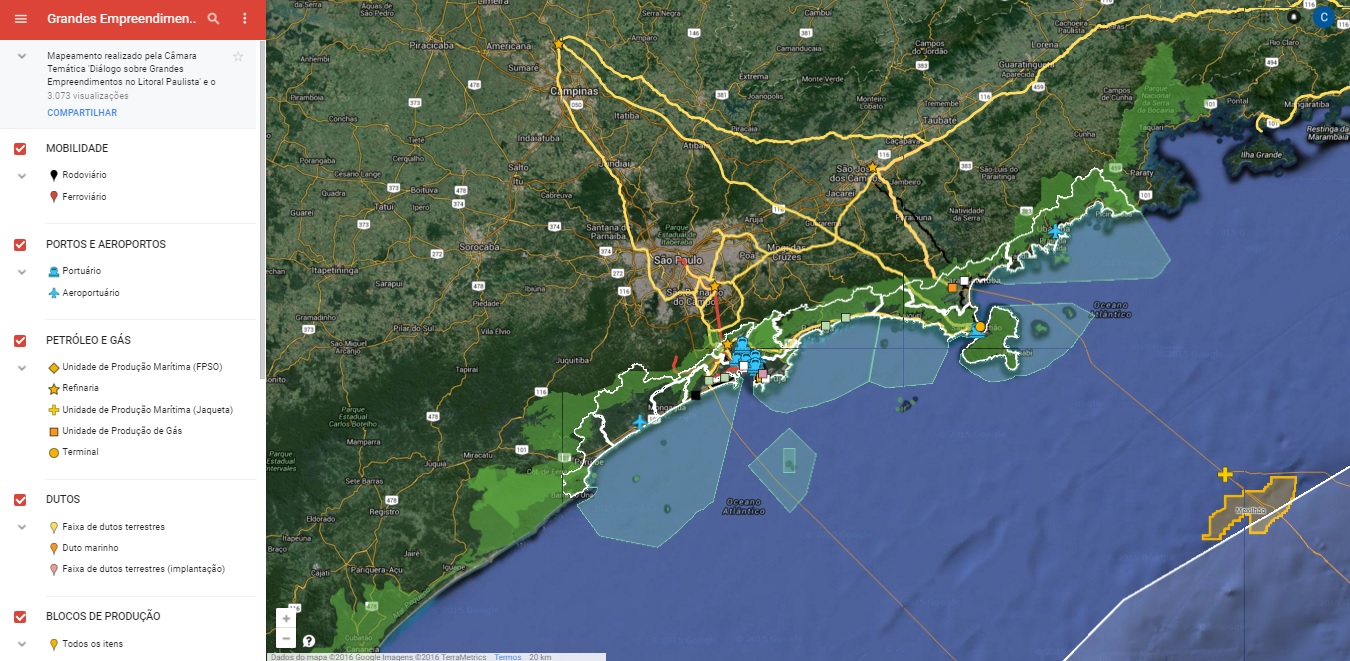The height and width of the screenshot is (661, 1350).
Task: Zoom in using the plus control
Action: (286, 619)
